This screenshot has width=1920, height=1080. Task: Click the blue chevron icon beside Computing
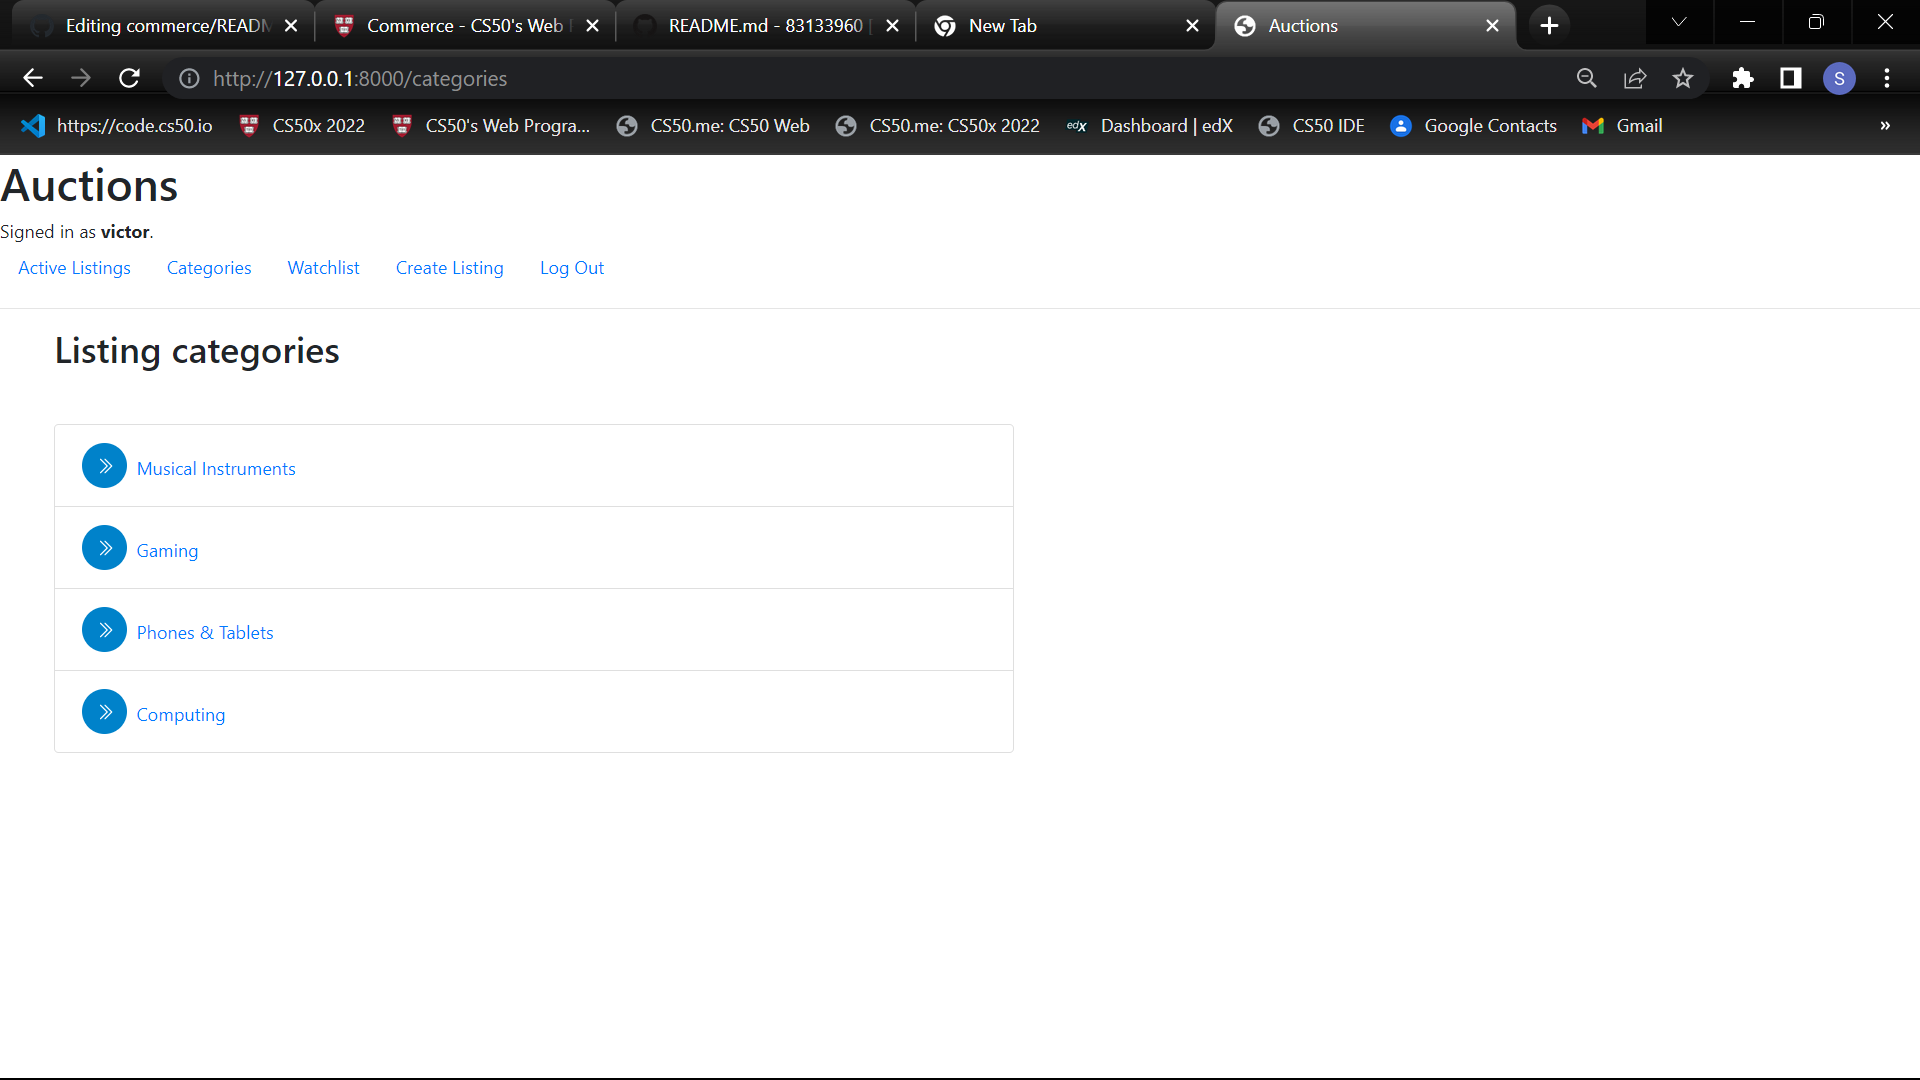(x=104, y=712)
